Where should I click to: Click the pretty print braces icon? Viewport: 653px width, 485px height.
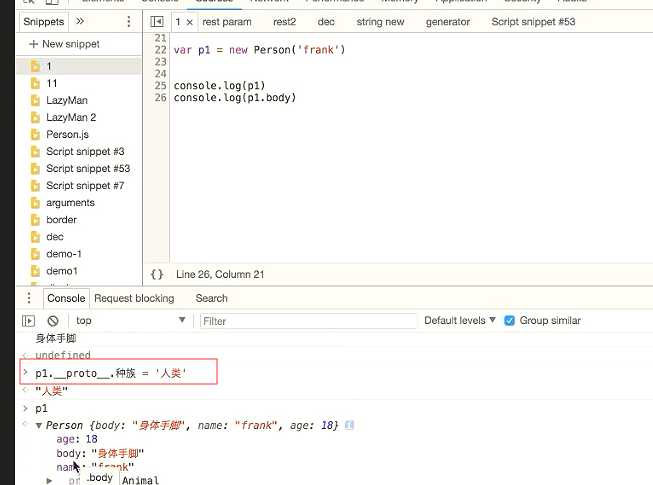(x=157, y=274)
